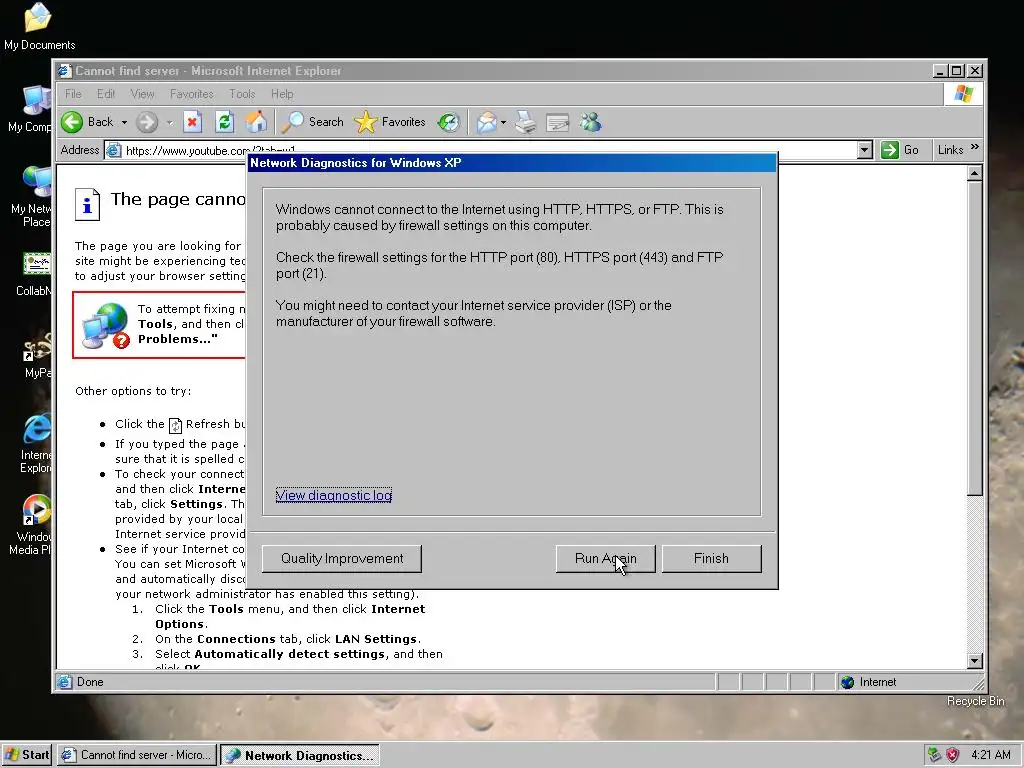Select Windows Media Player desktop icon
Screen dimensions: 1024x768
tap(37, 510)
